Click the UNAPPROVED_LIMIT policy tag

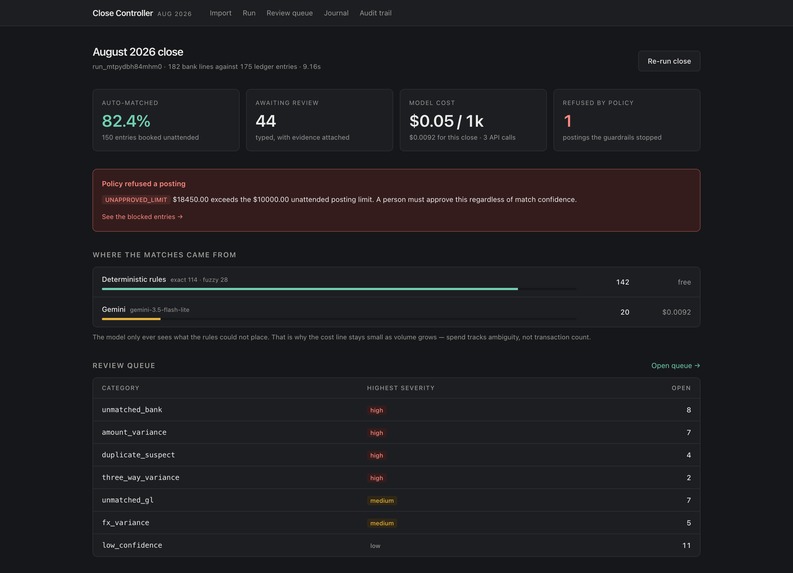136,200
